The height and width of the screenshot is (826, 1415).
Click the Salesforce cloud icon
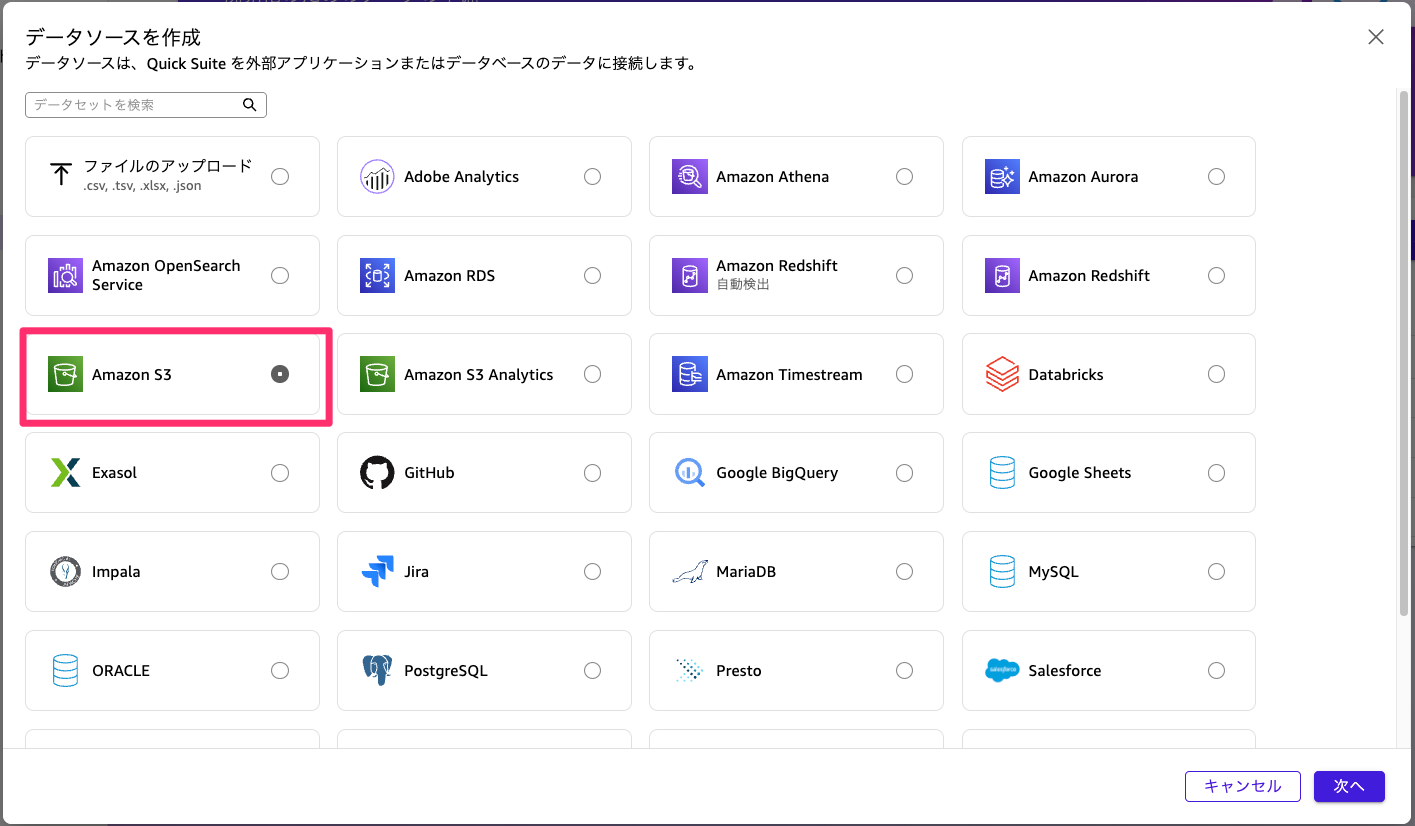[1002, 670]
